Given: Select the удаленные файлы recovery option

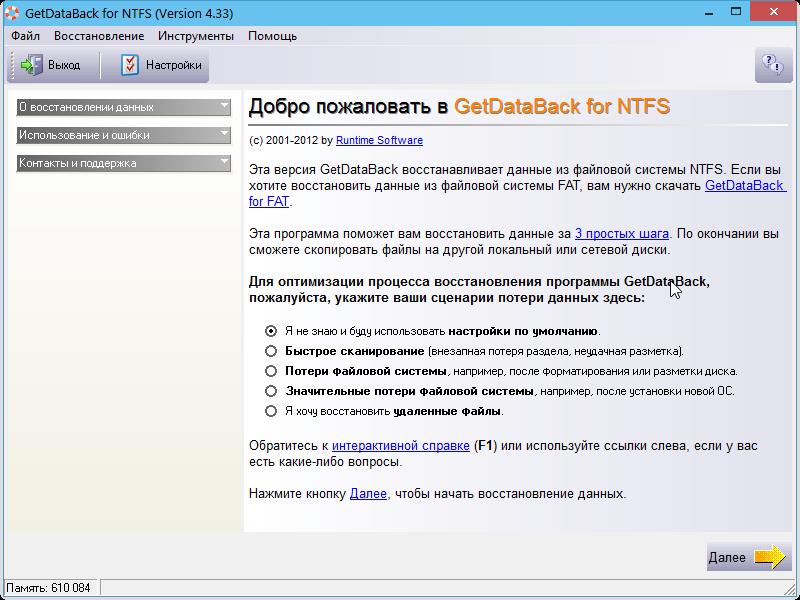Looking at the screenshot, I should (x=271, y=411).
